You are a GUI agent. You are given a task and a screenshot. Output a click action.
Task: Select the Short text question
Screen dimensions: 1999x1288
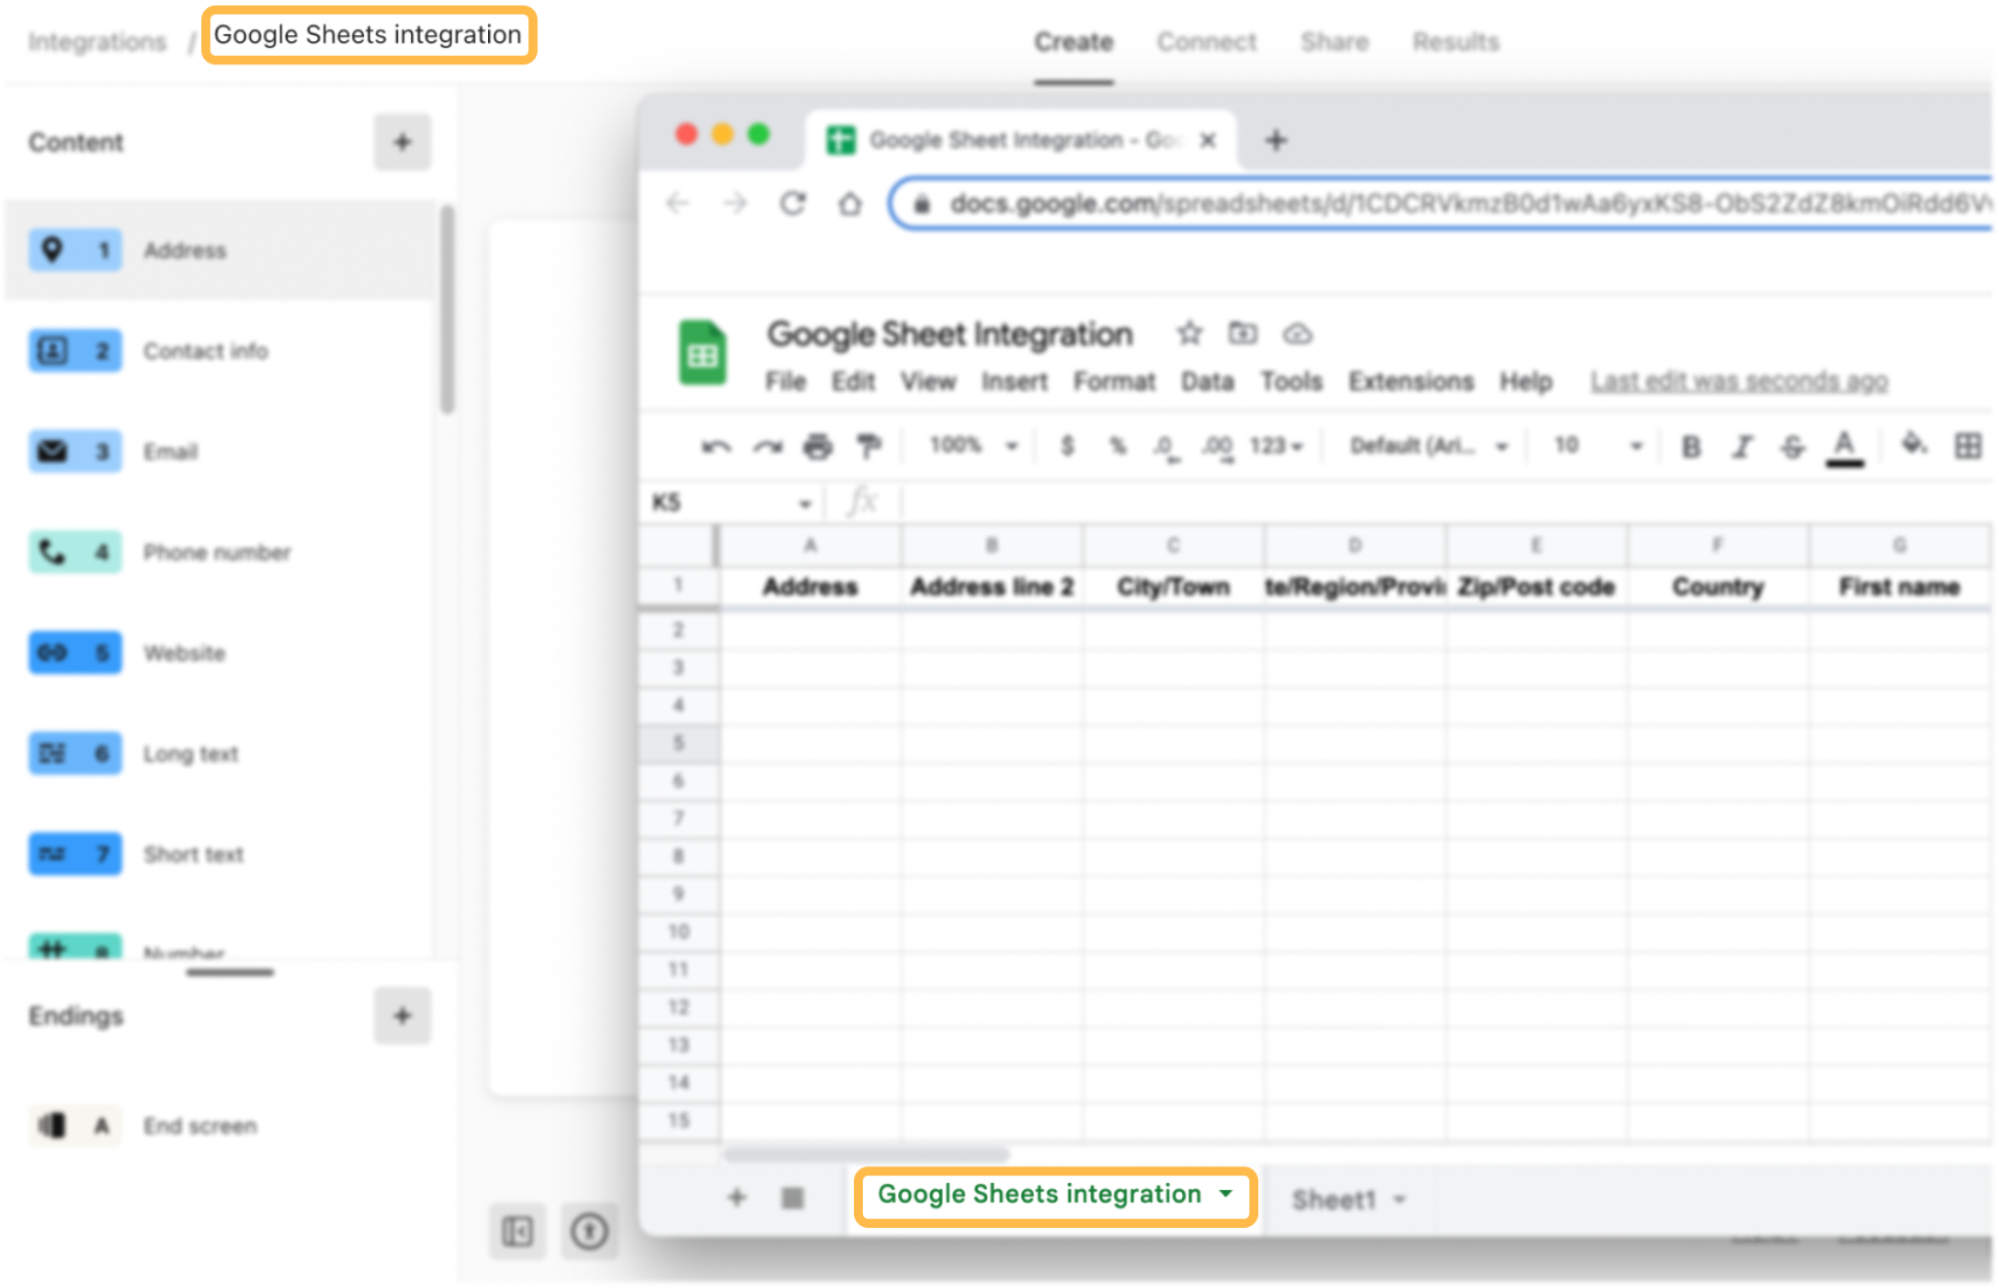[222, 854]
